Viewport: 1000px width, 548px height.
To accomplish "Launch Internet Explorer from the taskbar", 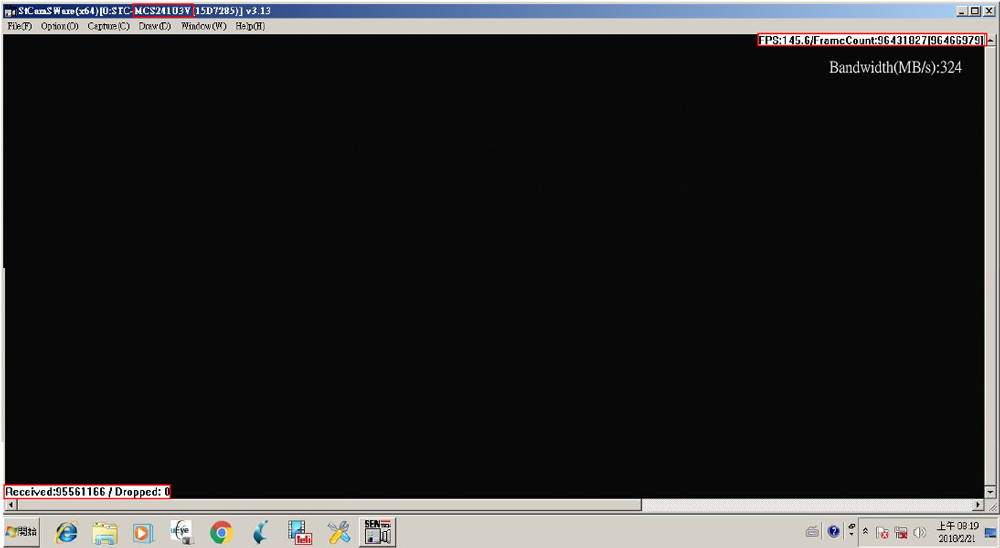I will pyautogui.click(x=67, y=532).
